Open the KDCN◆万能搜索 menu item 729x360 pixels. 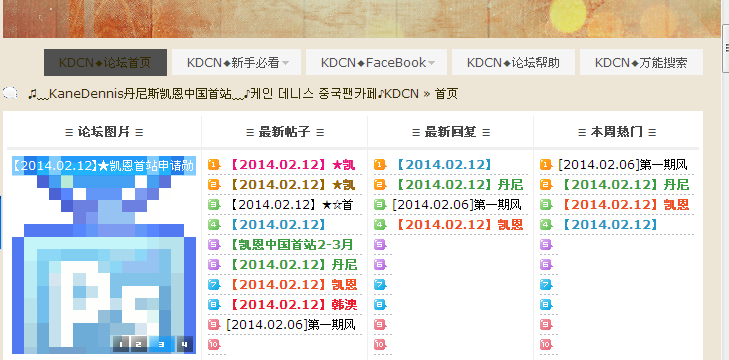pyautogui.click(x=641, y=62)
